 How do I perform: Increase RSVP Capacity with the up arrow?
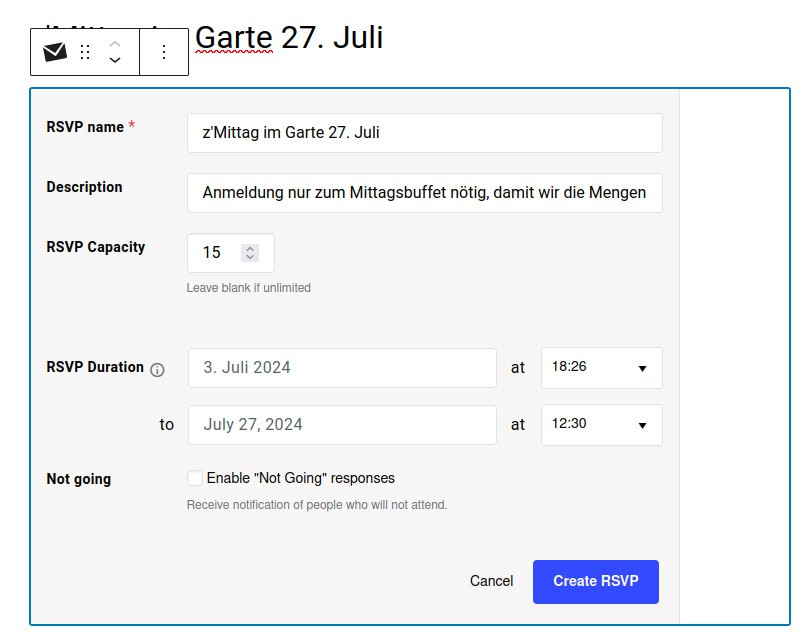click(x=250, y=248)
